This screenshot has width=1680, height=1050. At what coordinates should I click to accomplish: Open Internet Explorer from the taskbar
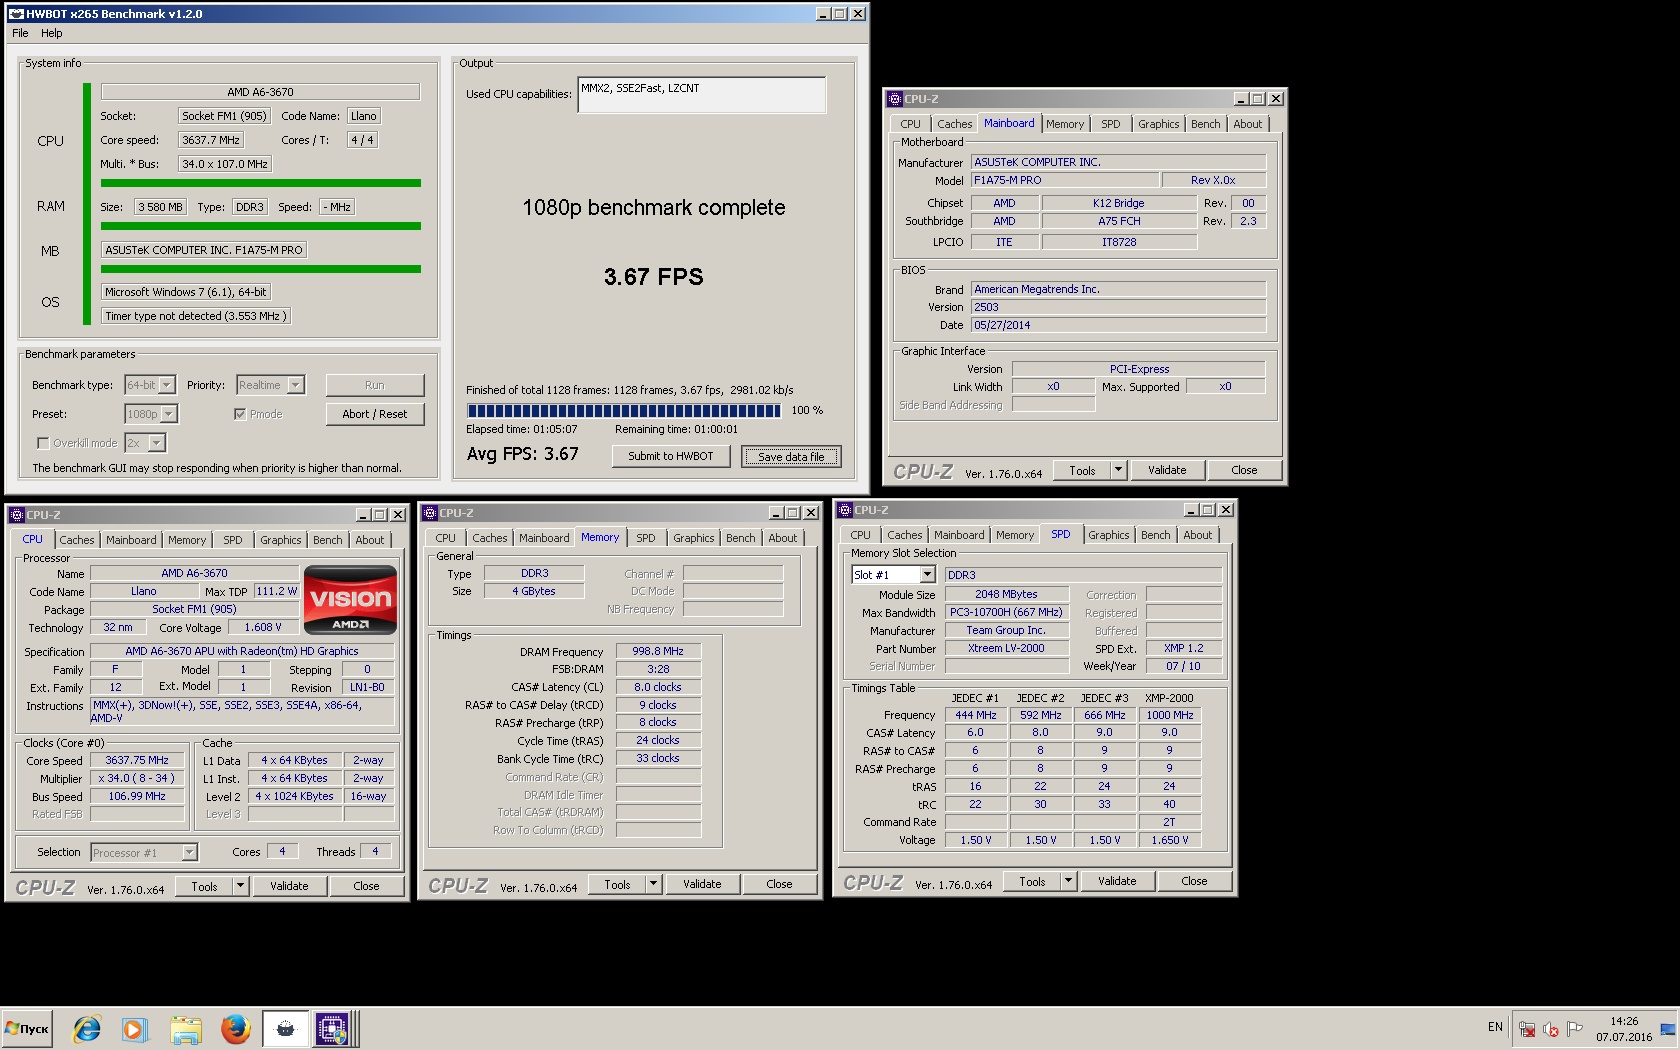[87, 1028]
